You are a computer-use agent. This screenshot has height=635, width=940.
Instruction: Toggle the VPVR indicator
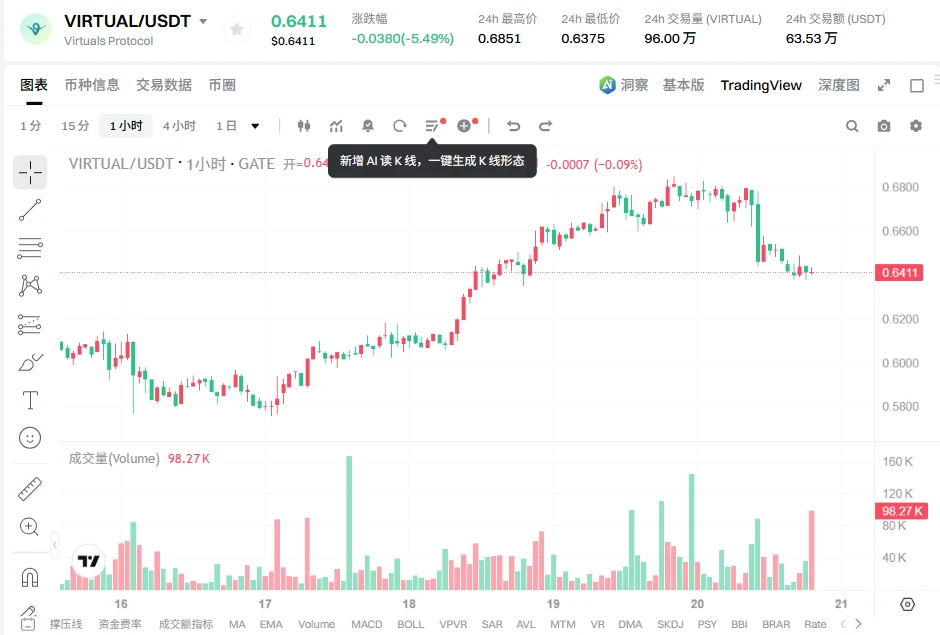coord(453,624)
